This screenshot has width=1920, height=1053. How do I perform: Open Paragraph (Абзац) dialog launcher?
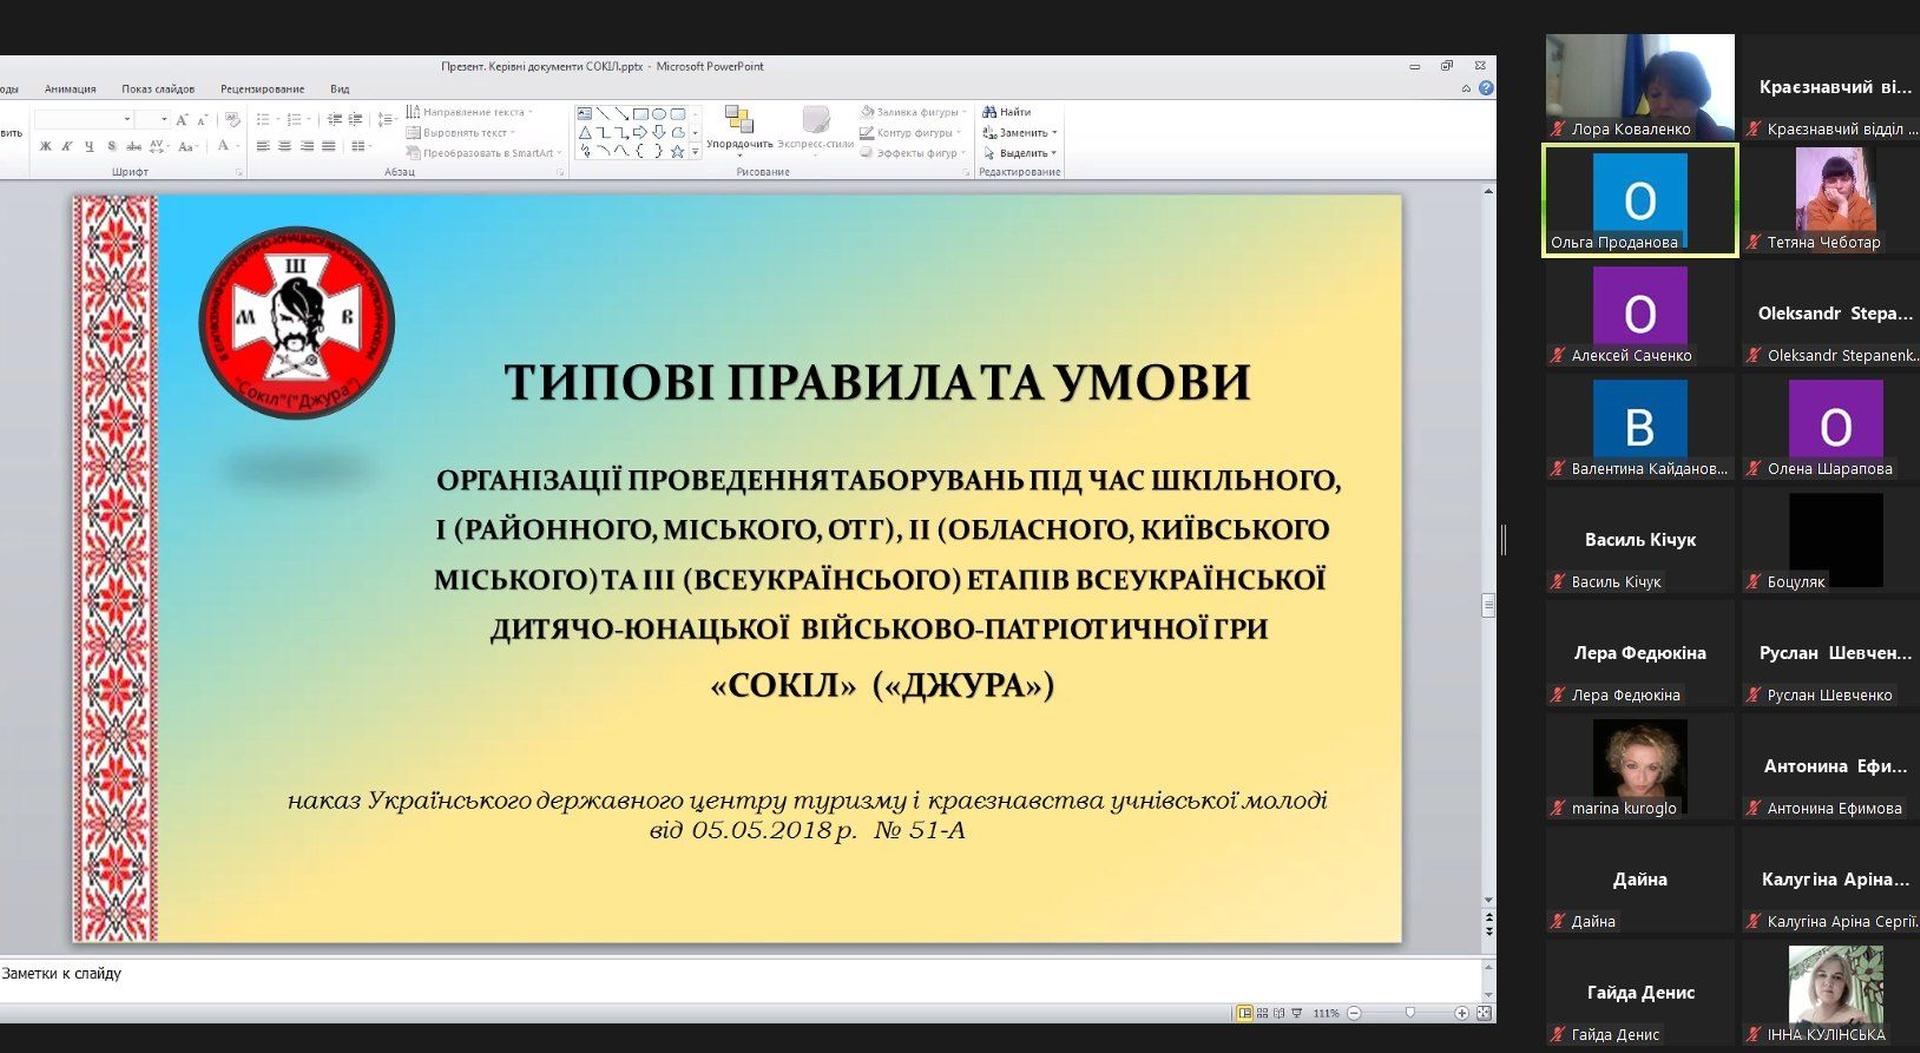560,173
